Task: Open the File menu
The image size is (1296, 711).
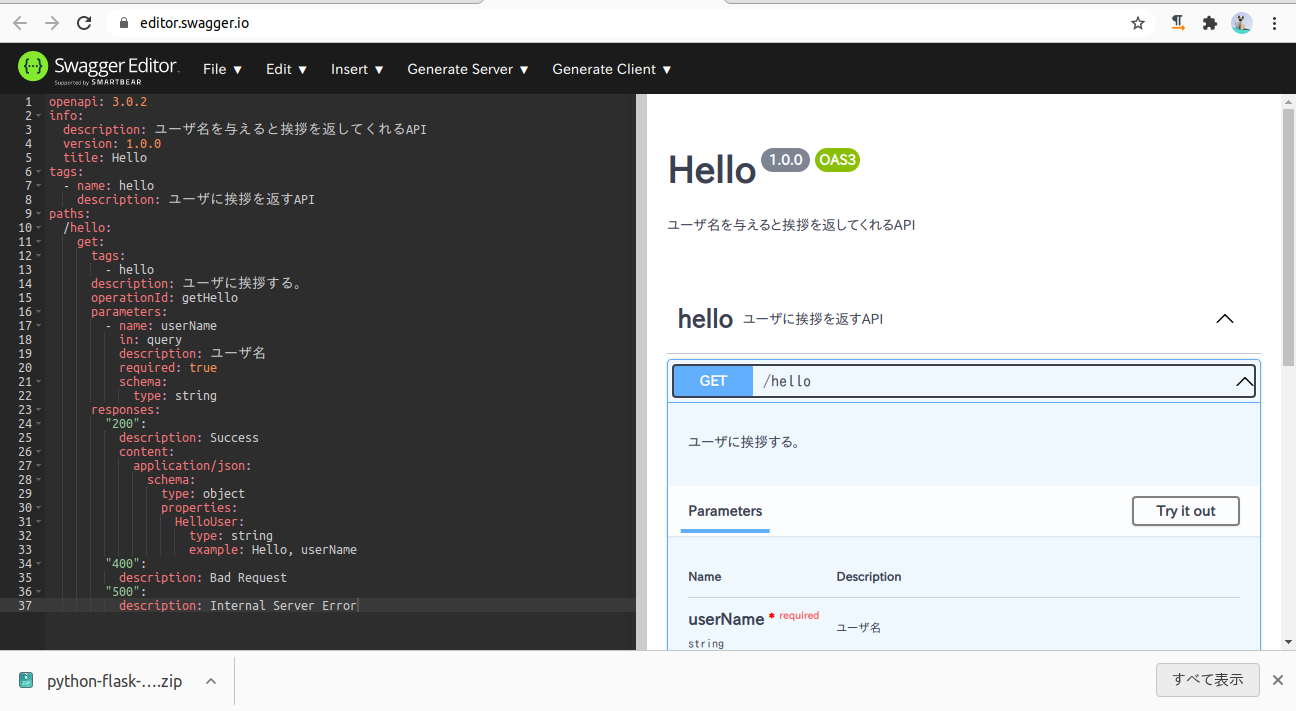Action: click(x=221, y=68)
